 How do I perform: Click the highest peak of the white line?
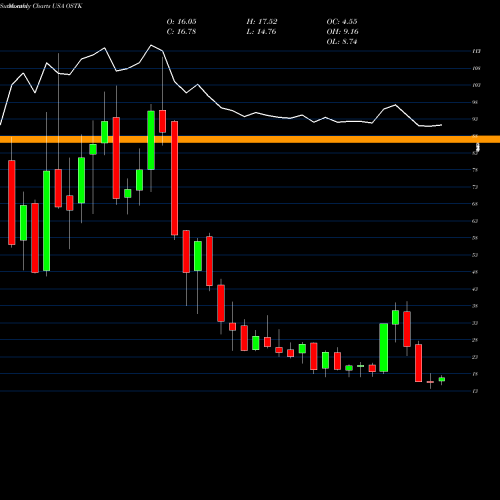(x=151, y=45)
